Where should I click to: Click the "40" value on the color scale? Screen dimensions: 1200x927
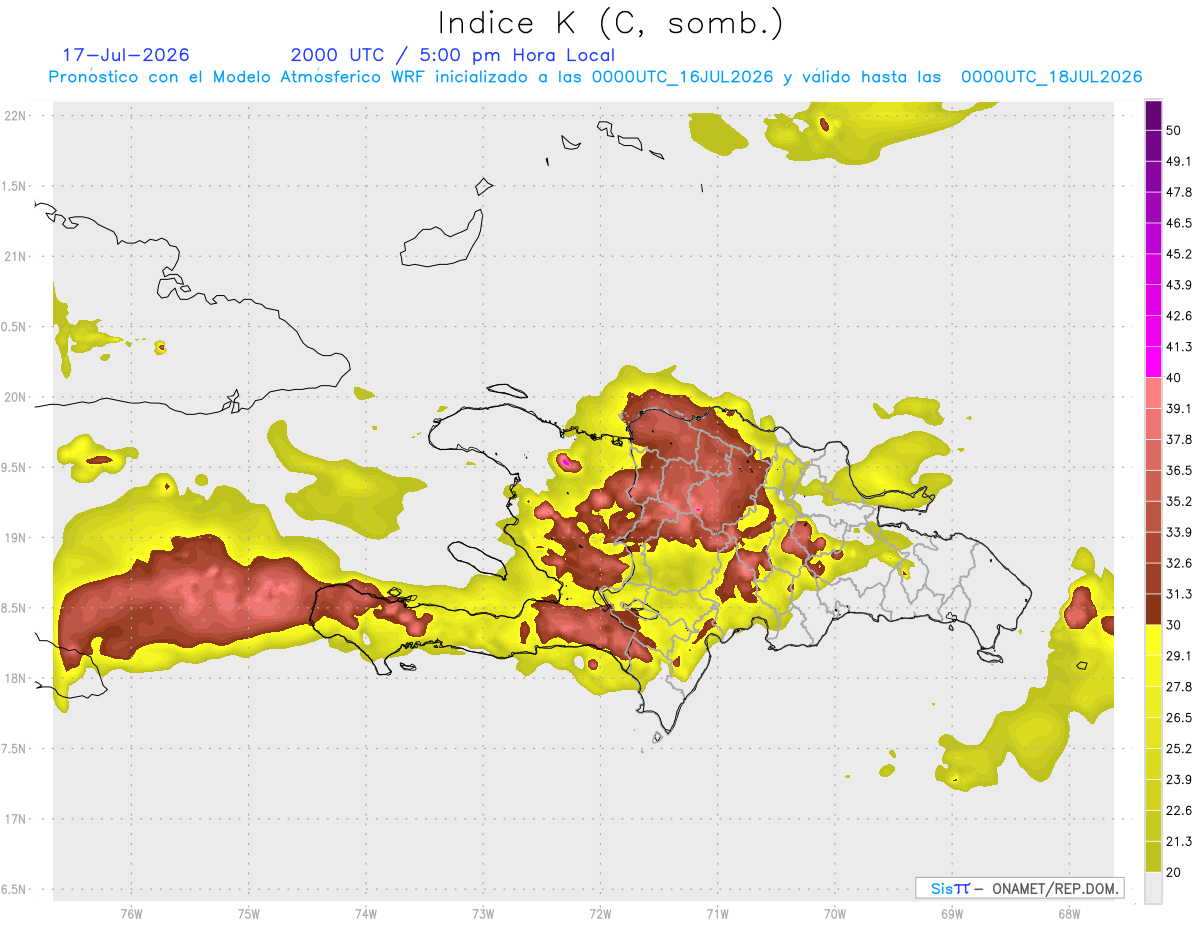click(x=1174, y=378)
